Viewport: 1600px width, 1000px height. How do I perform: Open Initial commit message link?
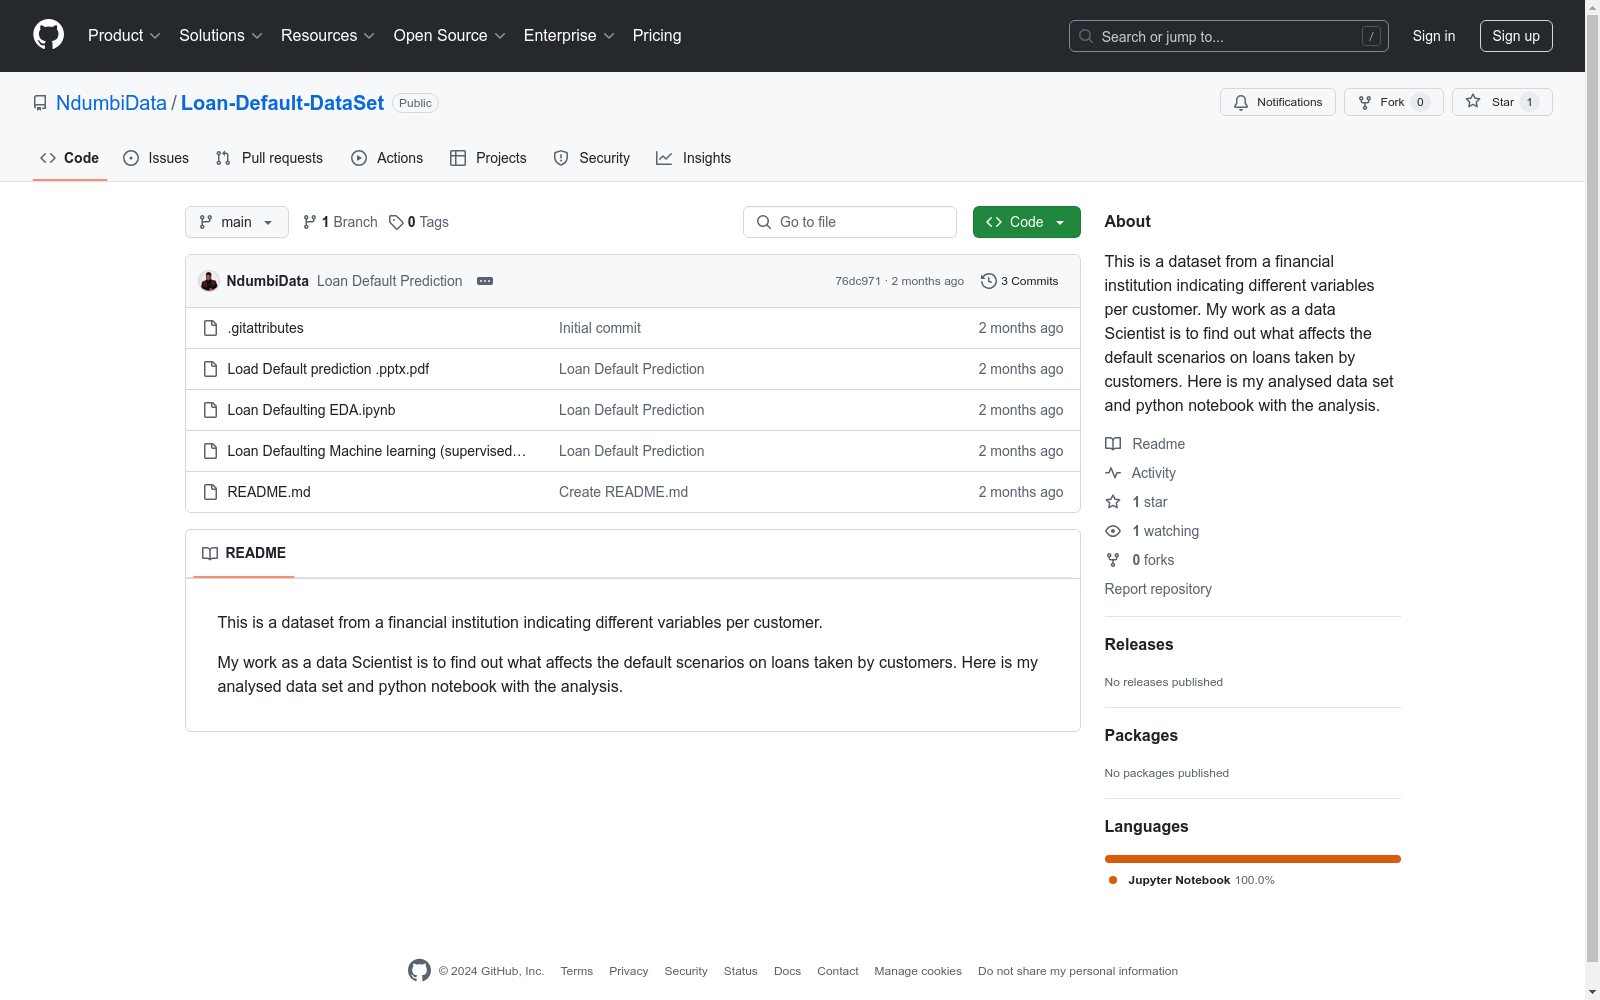tap(600, 328)
